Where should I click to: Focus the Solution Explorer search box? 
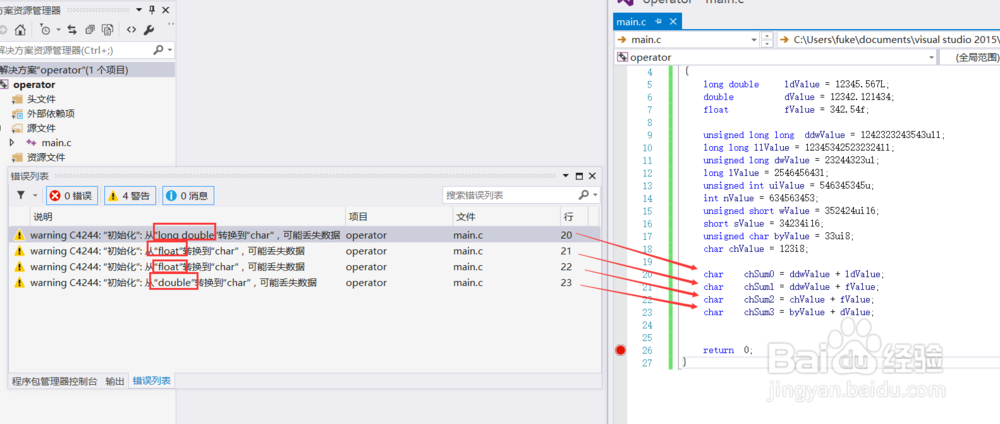click(x=75, y=50)
